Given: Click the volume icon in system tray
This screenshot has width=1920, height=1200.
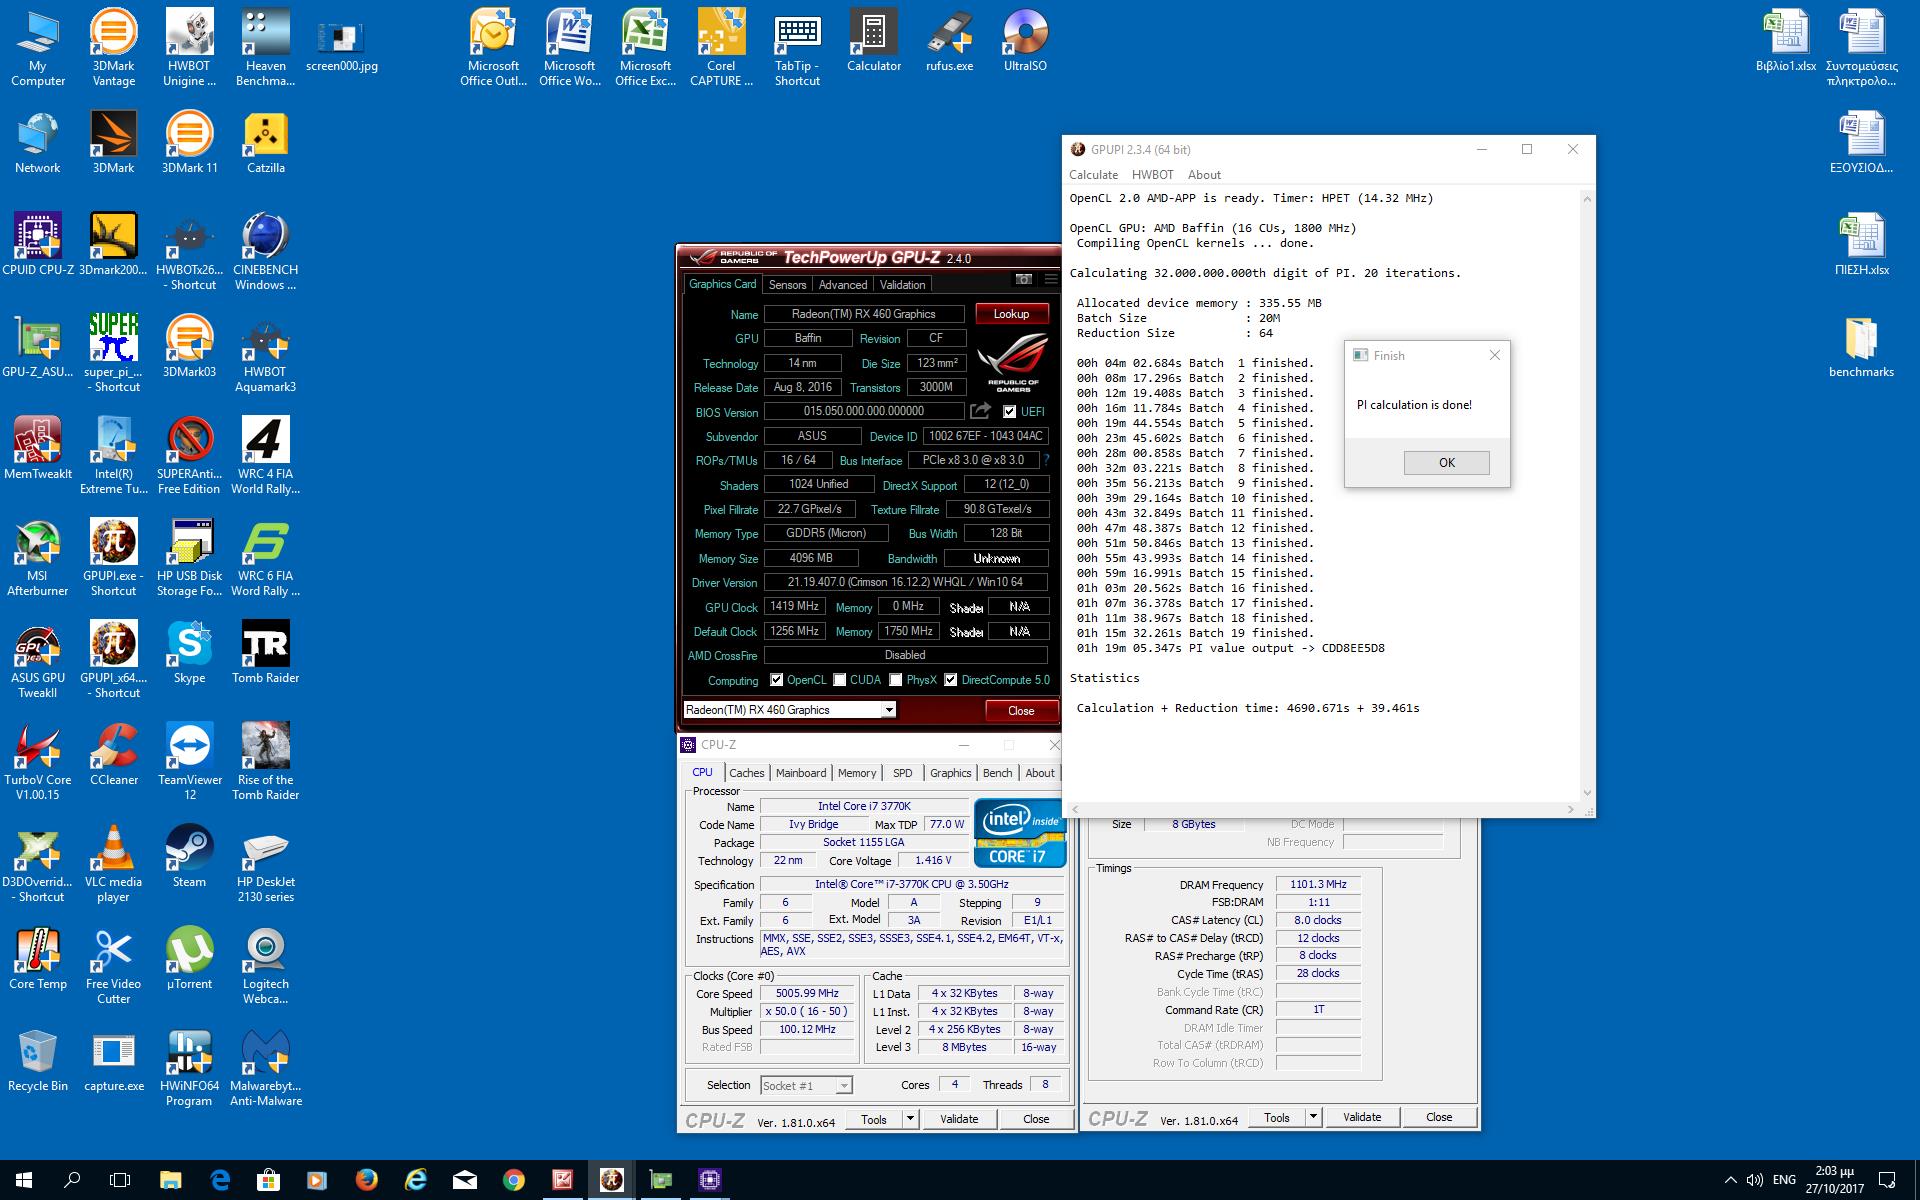Looking at the screenshot, I should [1754, 1180].
